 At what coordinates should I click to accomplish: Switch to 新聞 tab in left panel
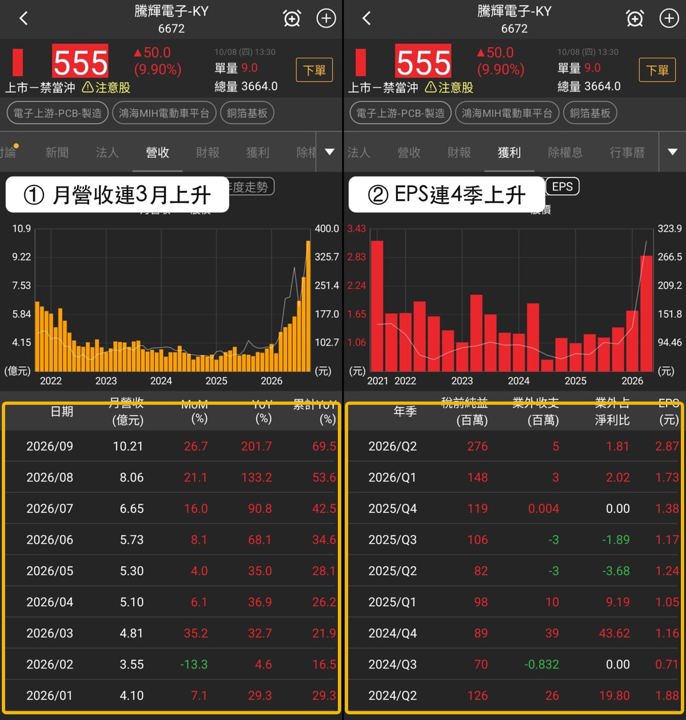(57, 152)
